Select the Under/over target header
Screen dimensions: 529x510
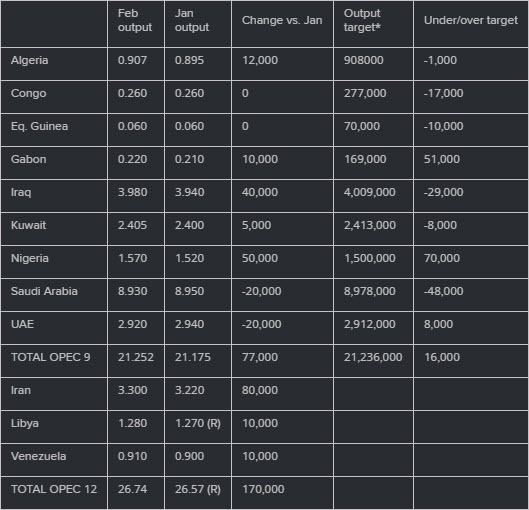(x=471, y=21)
